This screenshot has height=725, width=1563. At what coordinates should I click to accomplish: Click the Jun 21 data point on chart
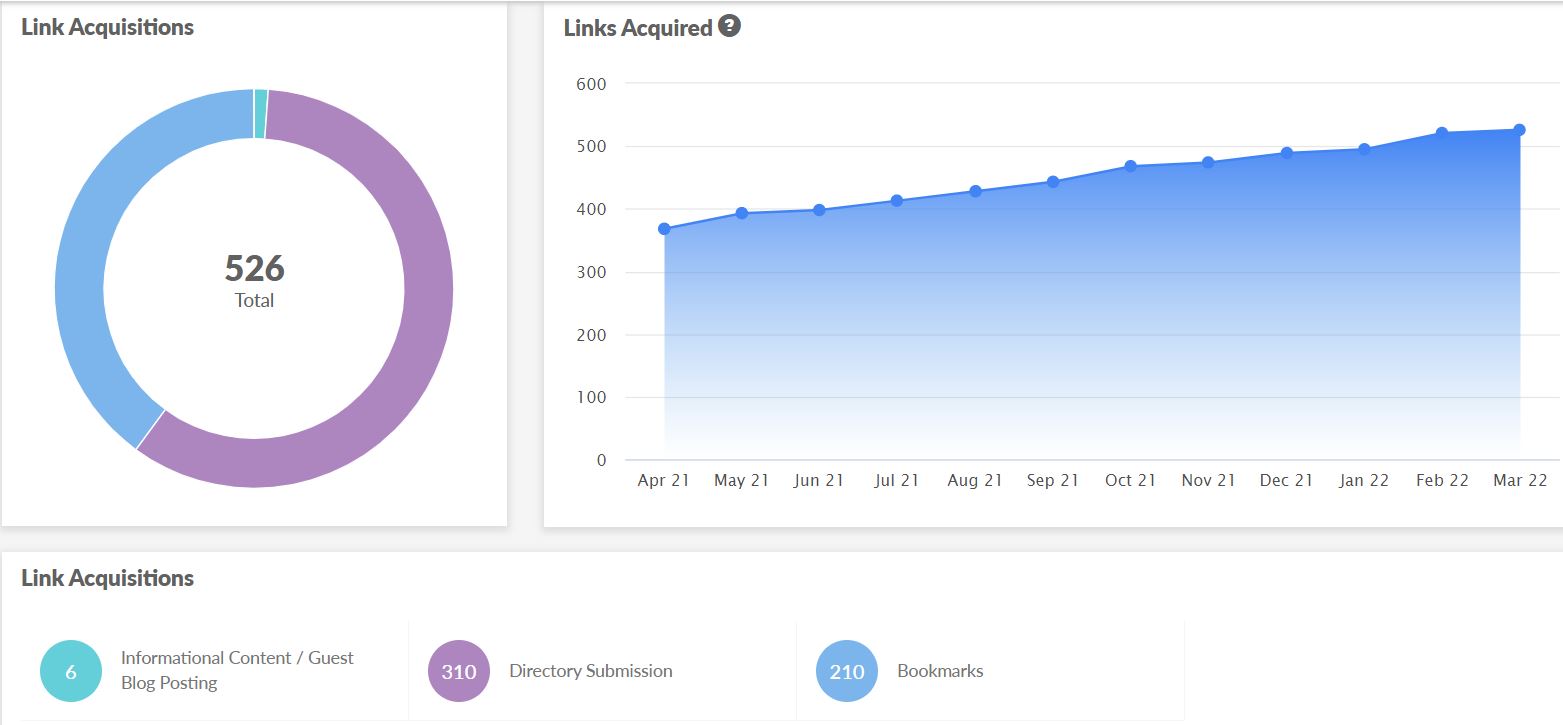(x=819, y=210)
